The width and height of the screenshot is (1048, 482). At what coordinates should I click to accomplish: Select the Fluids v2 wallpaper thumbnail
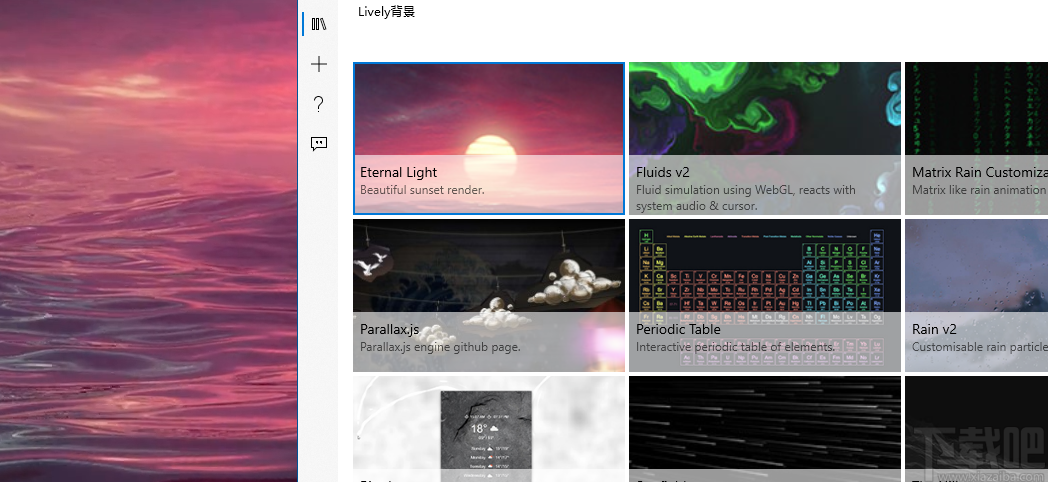coord(765,138)
